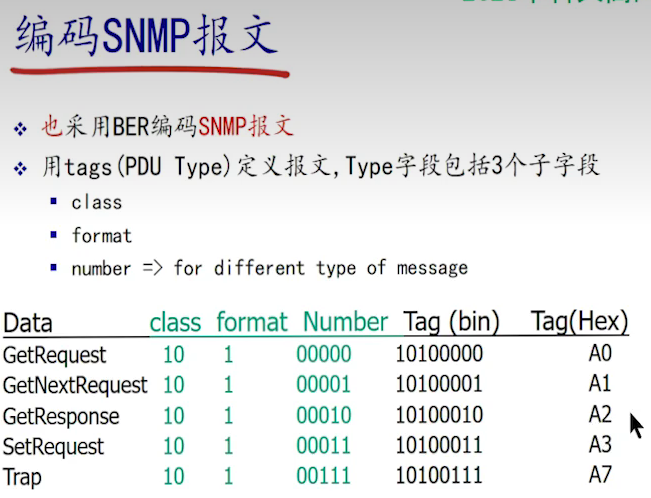The width and height of the screenshot is (651, 498).
Task: Click hex tag A0
Action: point(600,353)
